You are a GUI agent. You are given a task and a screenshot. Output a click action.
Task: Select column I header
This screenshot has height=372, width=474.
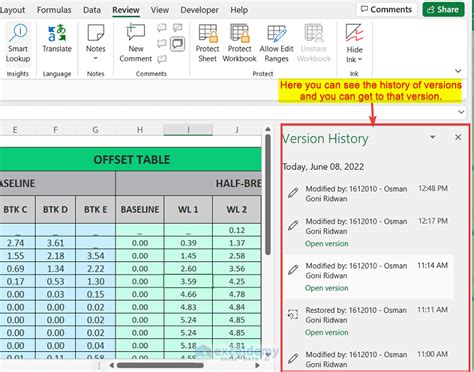pos(188,130)
